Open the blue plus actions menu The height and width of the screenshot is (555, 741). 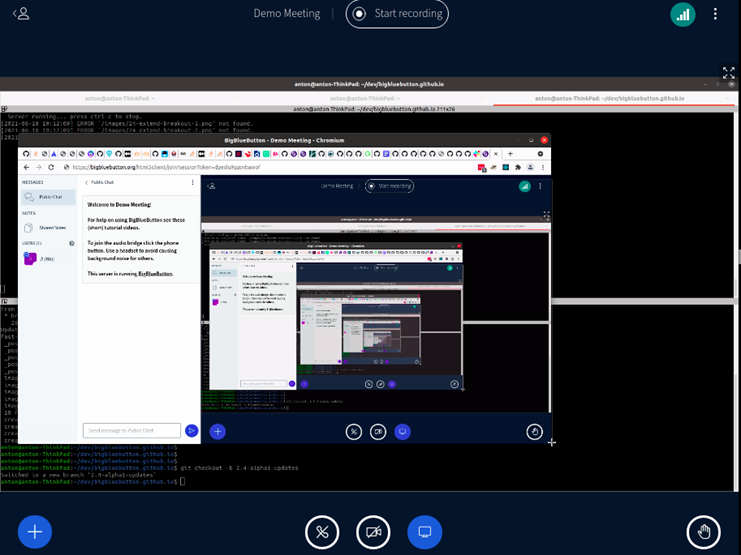[34, 531]
